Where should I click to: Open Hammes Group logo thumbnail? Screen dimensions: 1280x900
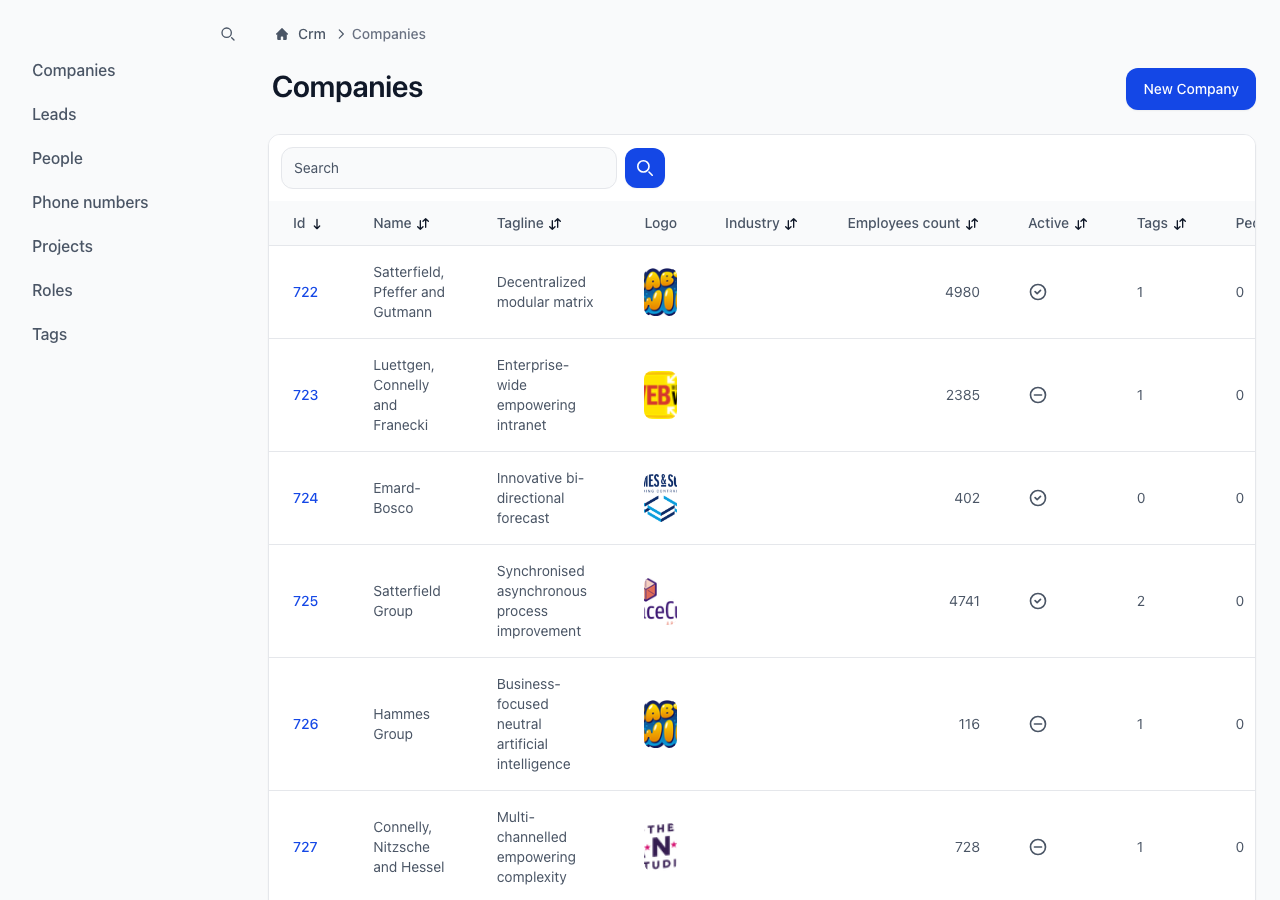[x=661, y=724]
